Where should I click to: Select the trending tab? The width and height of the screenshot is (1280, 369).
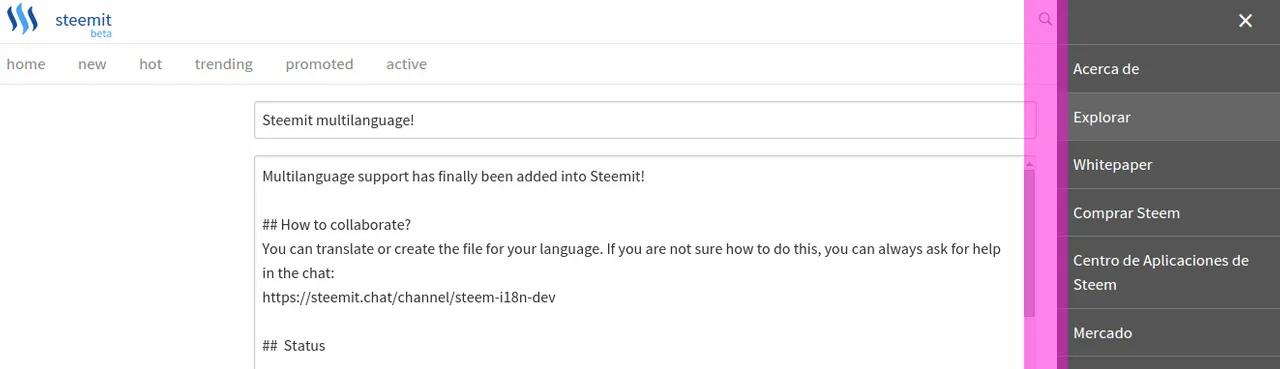click(224, 64)
